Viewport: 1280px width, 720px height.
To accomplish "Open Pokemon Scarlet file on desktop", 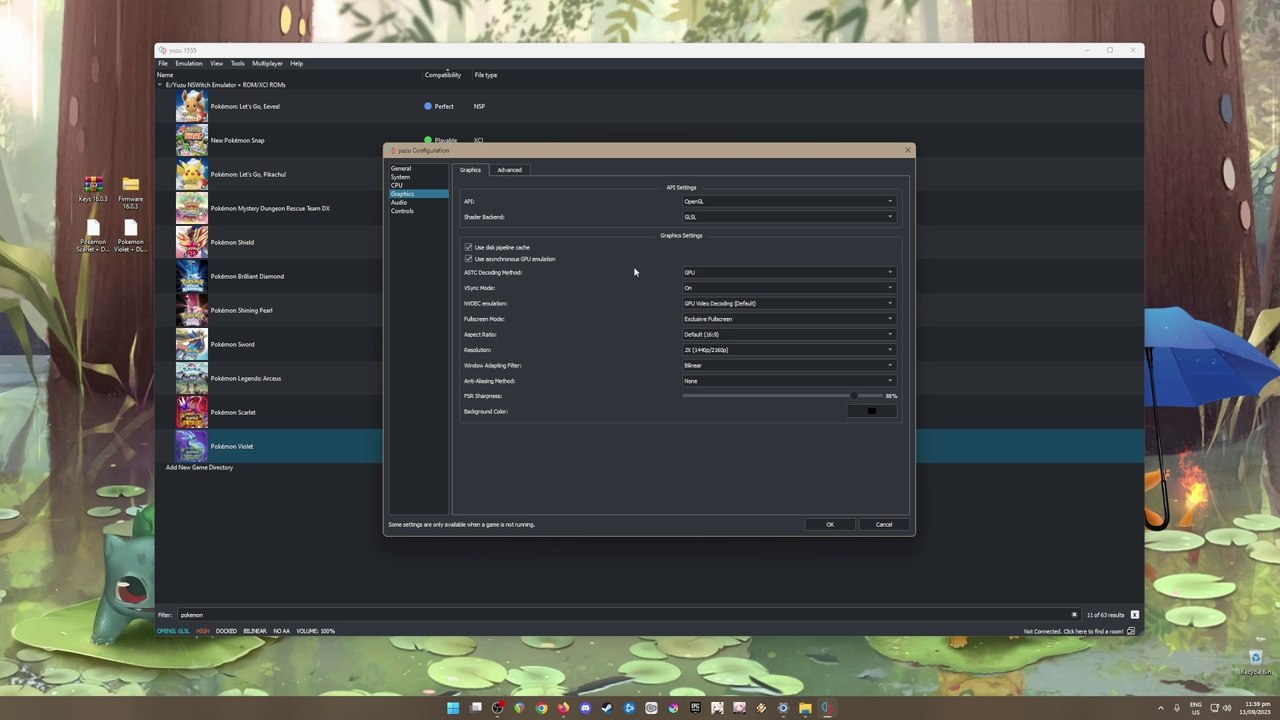I will tap(93, 236).
